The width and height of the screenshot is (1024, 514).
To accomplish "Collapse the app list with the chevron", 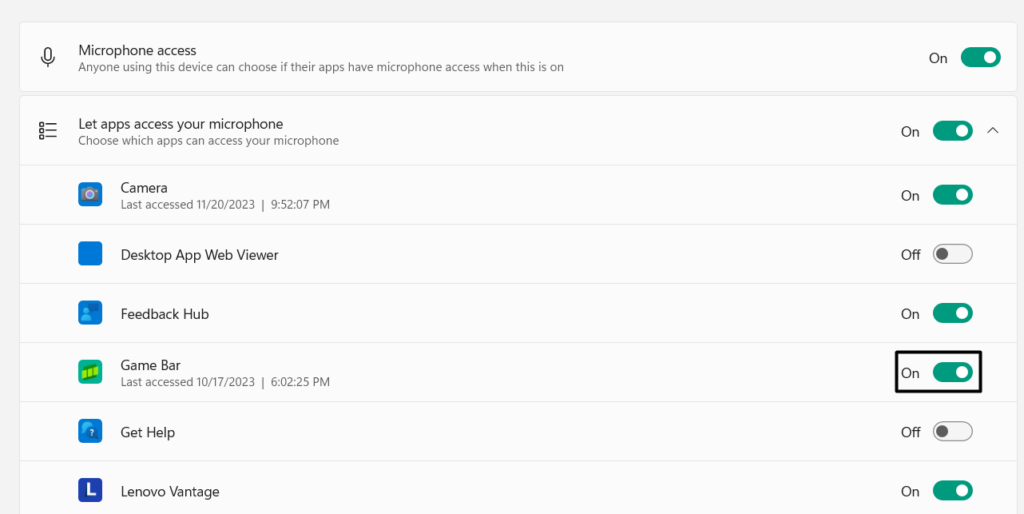I will point(993,130).
